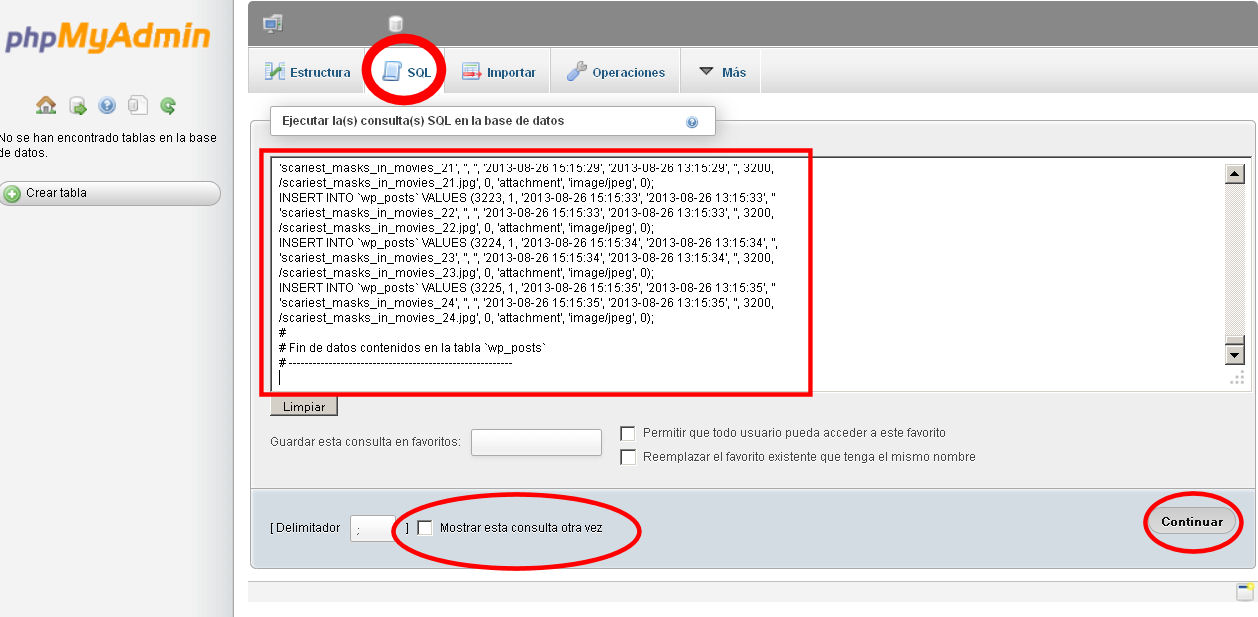Click the page icon at bottom right
The height and width of the screenshot is (617, 1258).
[x=1244, y=592]
